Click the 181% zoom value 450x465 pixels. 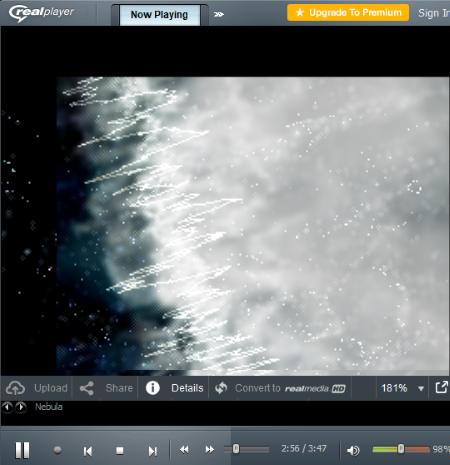click(394, 388)
